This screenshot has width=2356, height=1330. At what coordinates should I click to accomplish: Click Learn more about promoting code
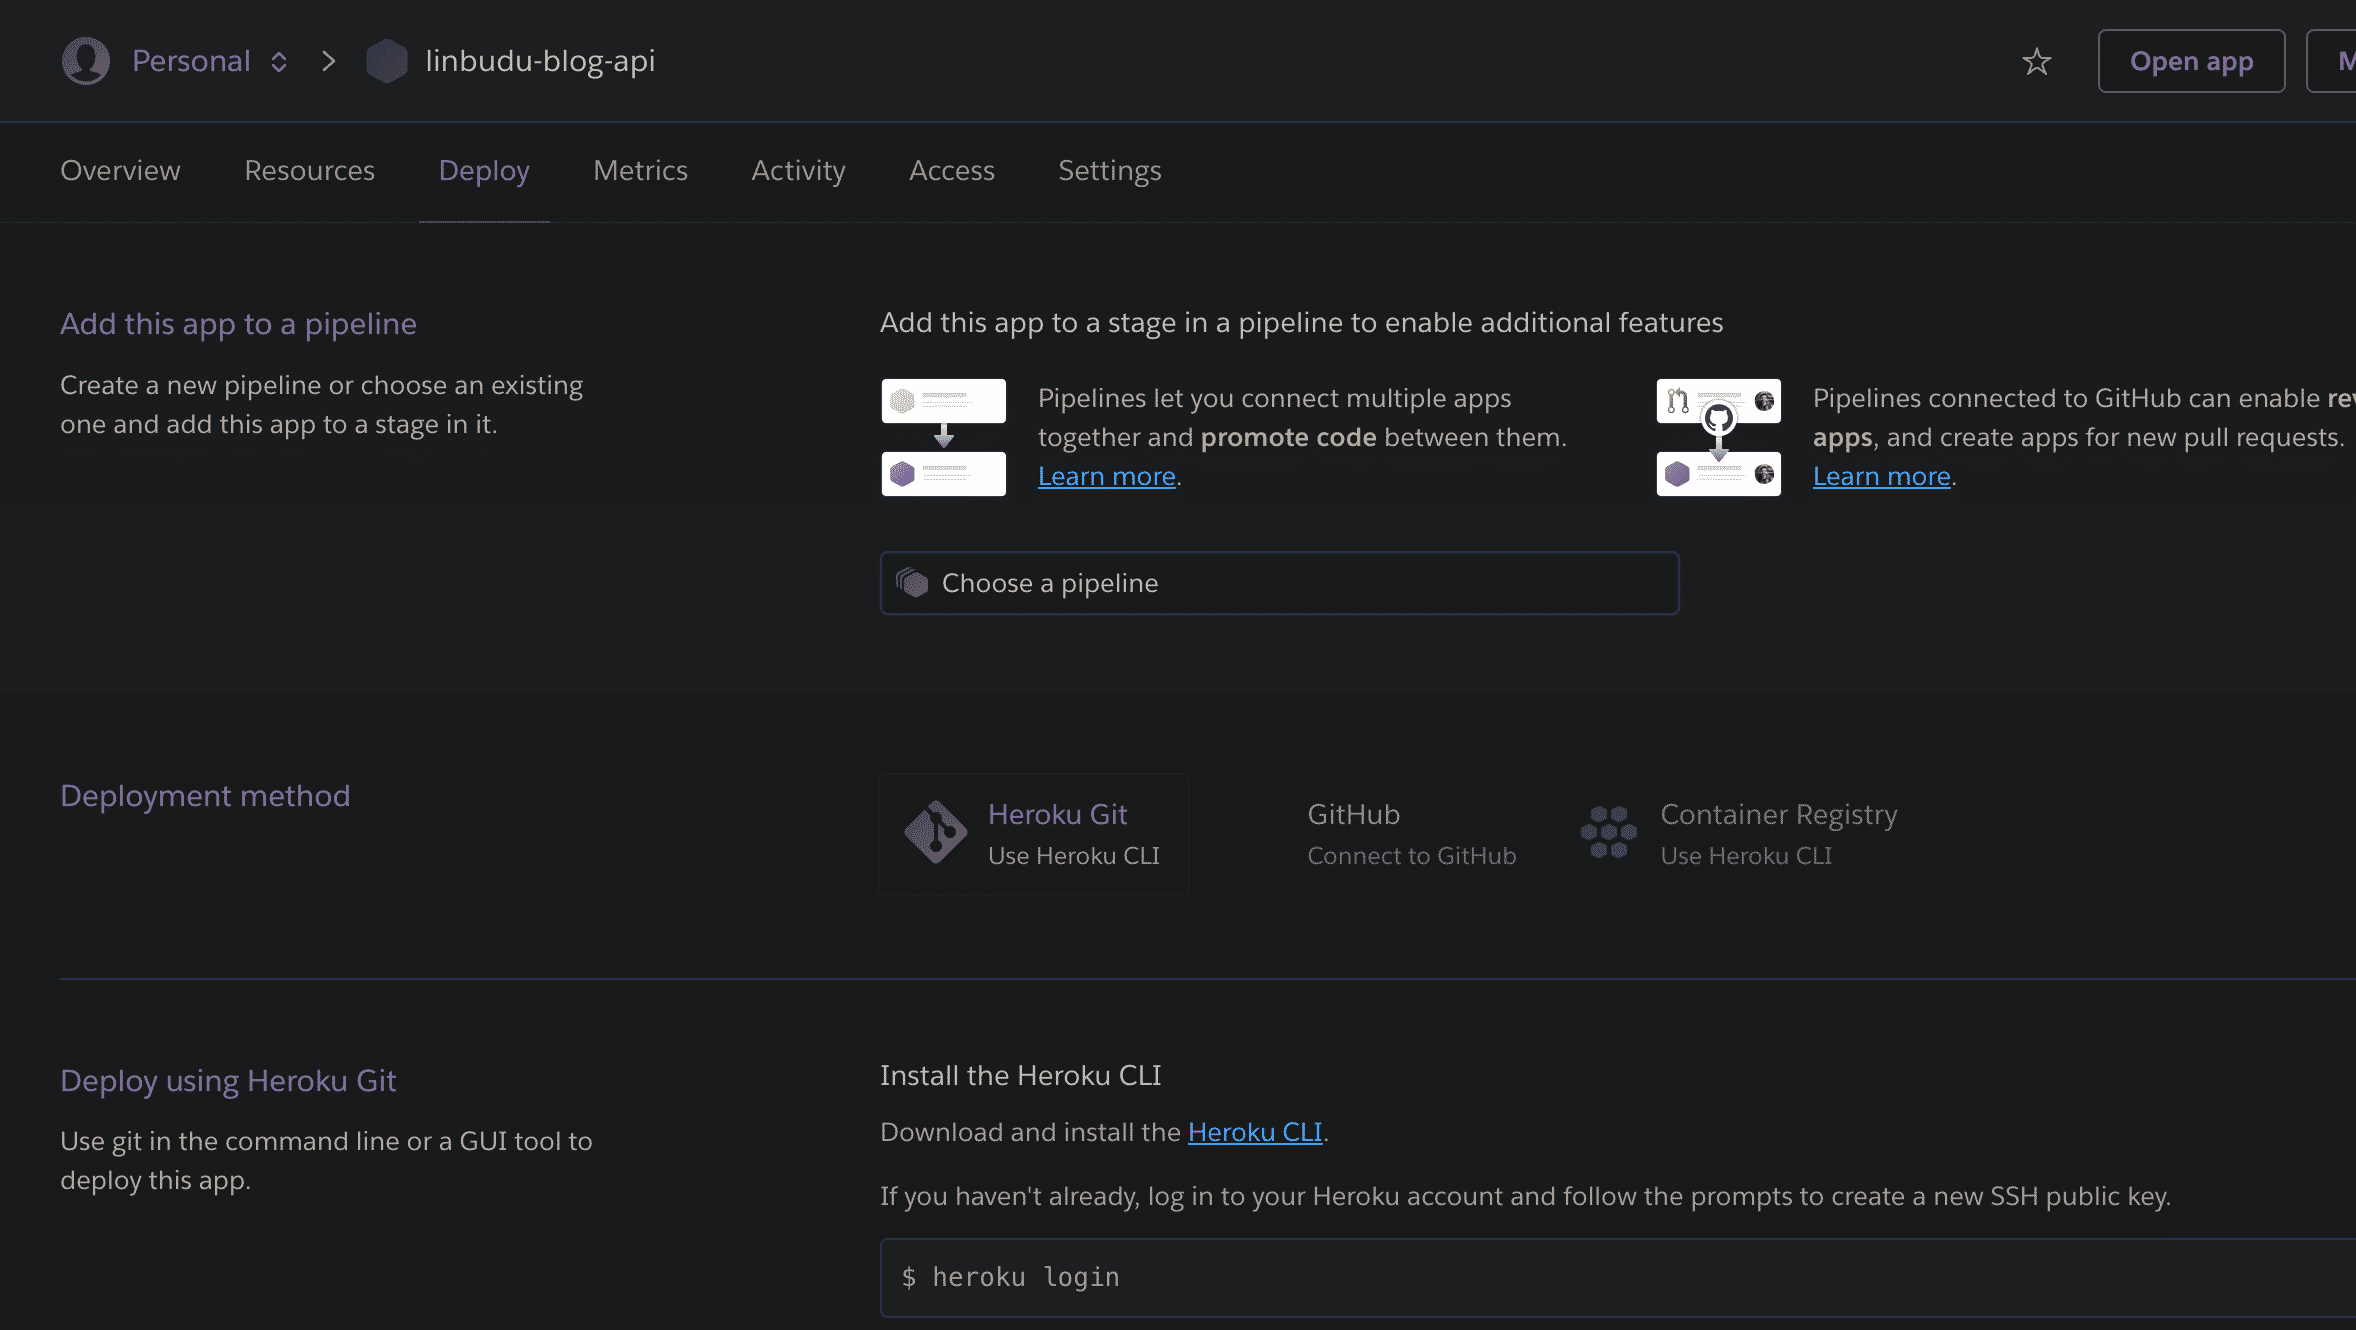click(x=1106, y=476)
